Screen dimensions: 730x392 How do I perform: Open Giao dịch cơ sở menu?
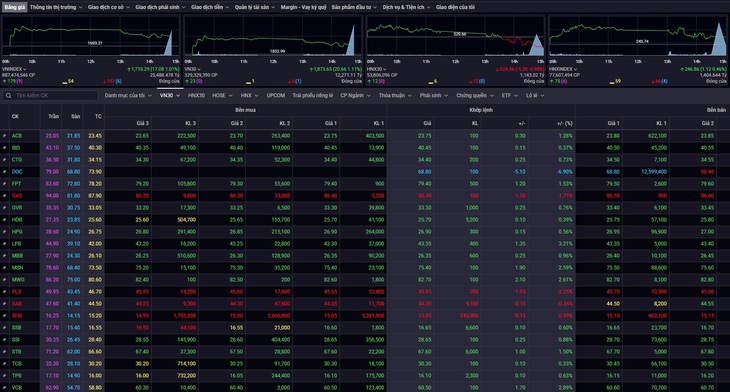(108, 7)
